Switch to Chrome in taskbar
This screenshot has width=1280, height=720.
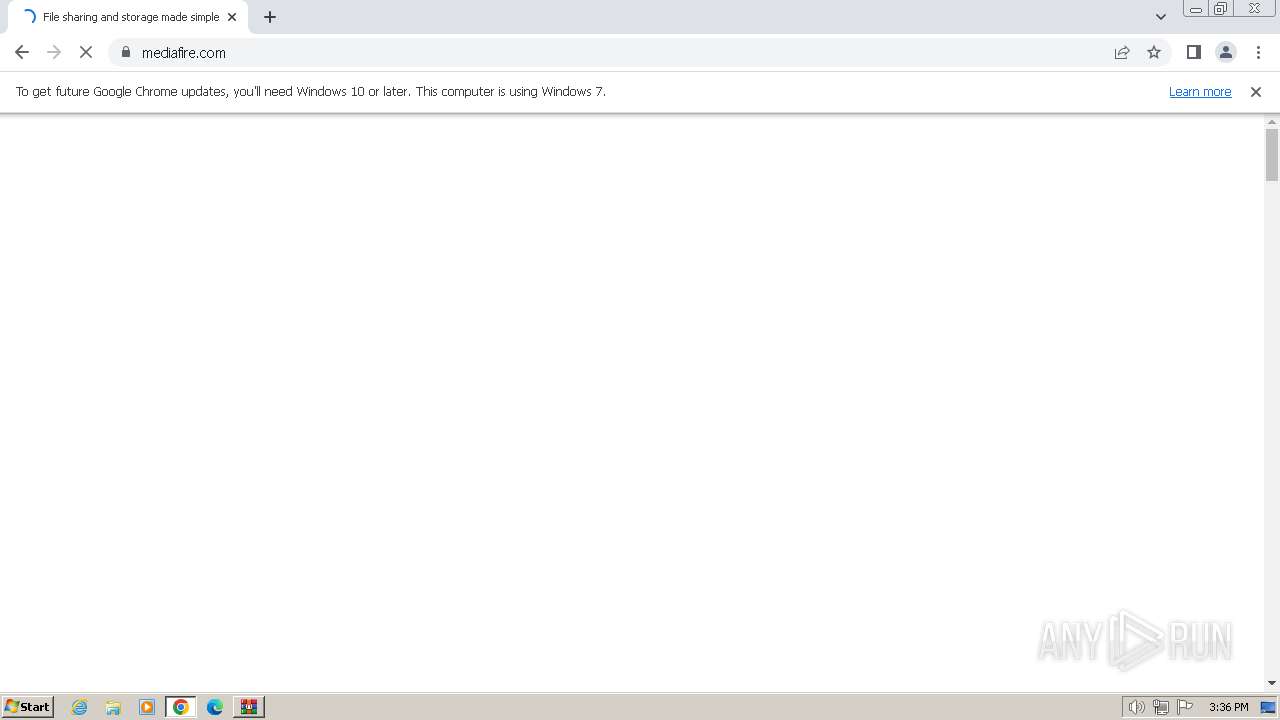pos(181,707)
